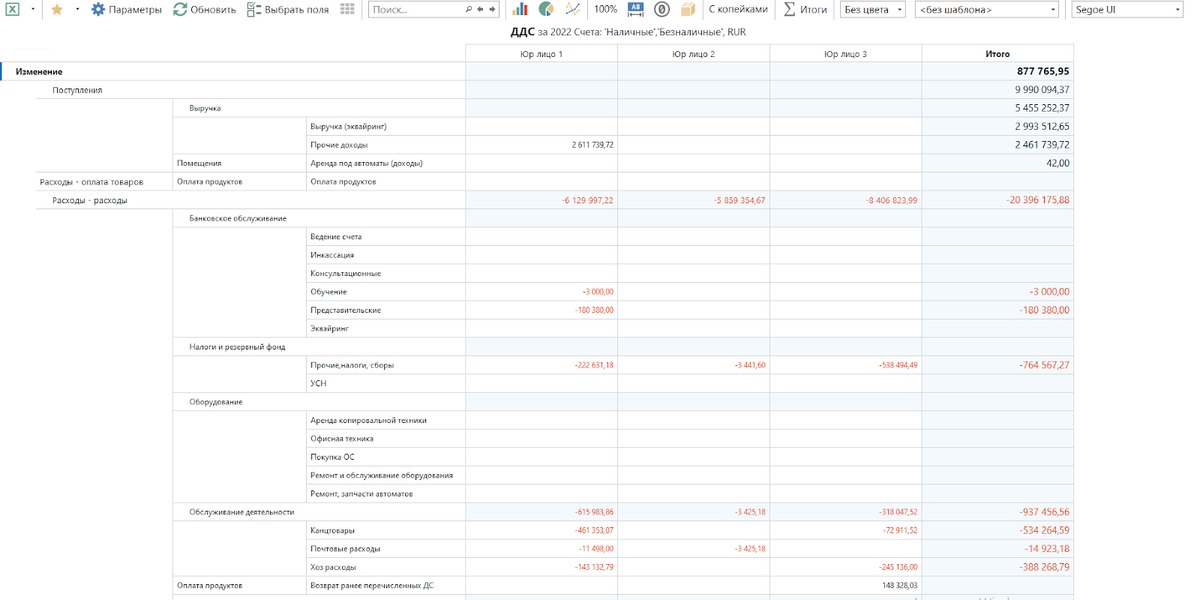Select the Обучение row label

(x=328, y=292)
